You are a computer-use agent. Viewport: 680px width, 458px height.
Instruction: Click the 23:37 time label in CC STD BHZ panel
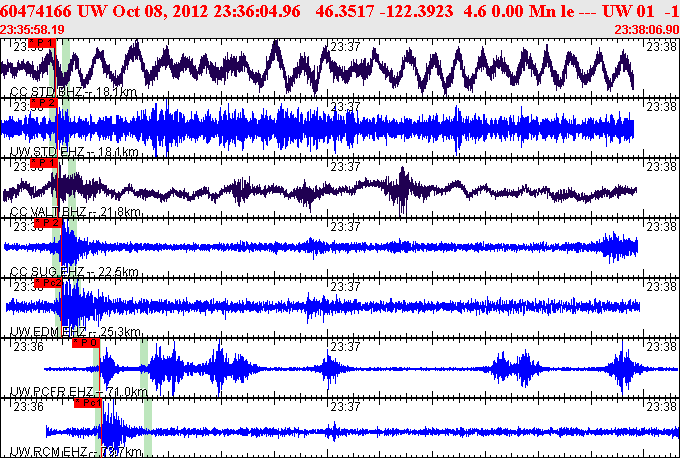pyautogui.click(x=345, y=46)
